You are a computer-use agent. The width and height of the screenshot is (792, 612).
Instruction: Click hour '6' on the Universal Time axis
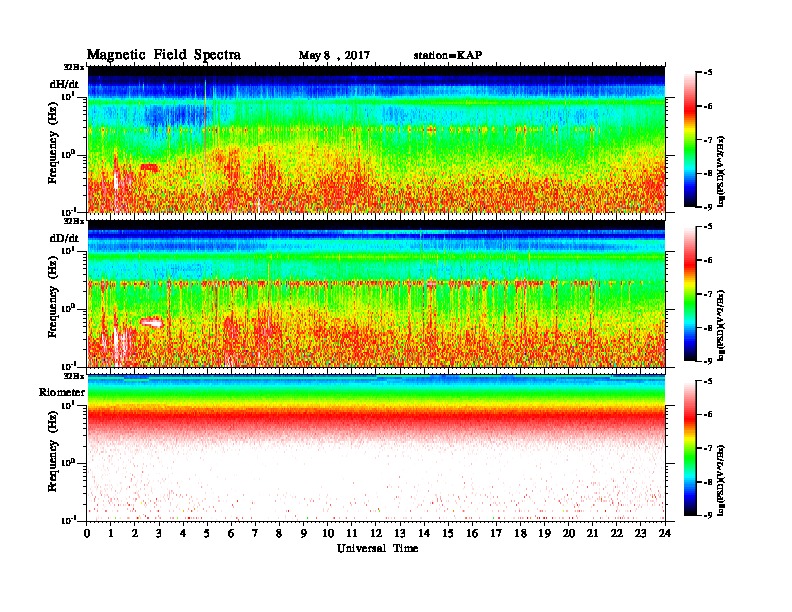(231, 533)
